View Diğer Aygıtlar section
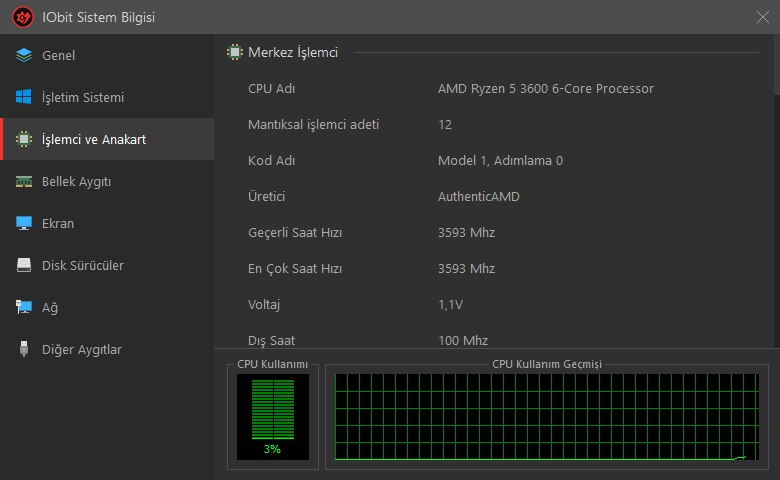The image size is (780, 480). click(x=107, y=349)
